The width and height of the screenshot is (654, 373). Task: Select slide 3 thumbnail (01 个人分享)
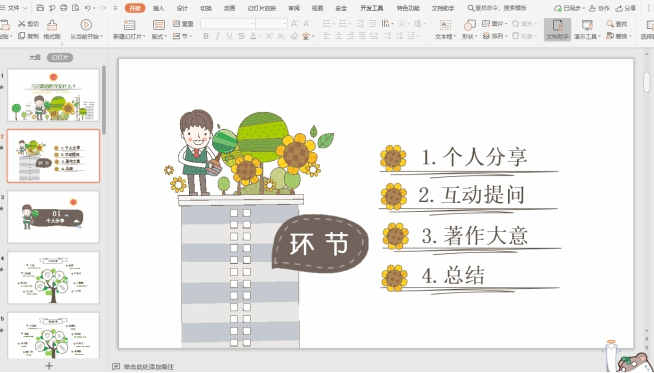pos(53,217)
